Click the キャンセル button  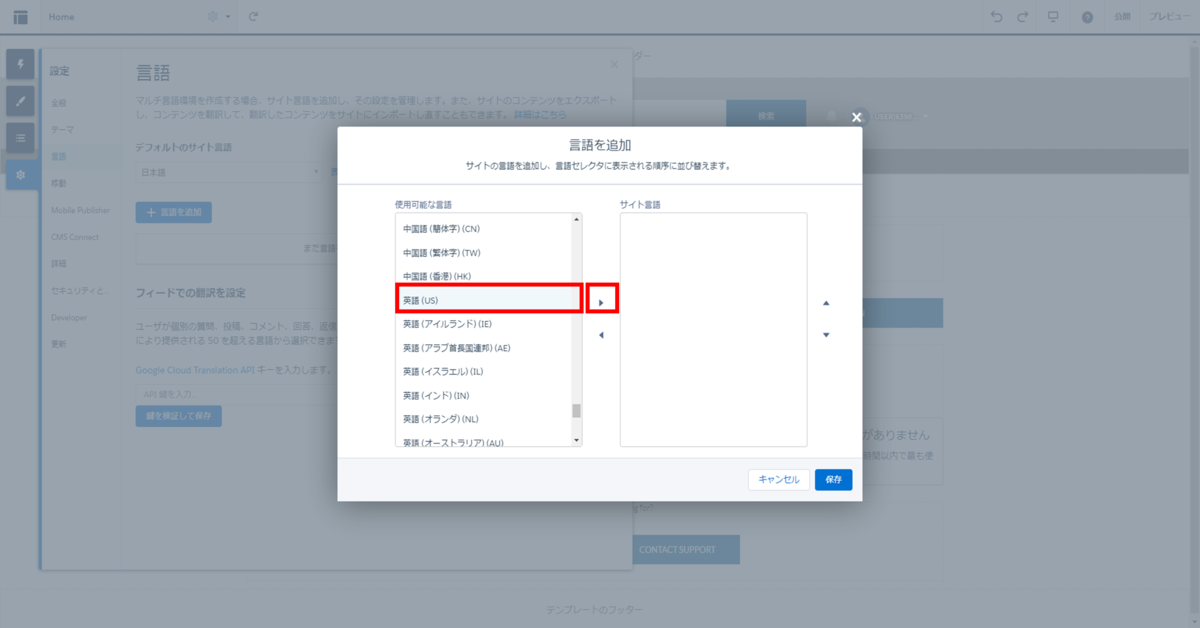click(x=779, y=480)
